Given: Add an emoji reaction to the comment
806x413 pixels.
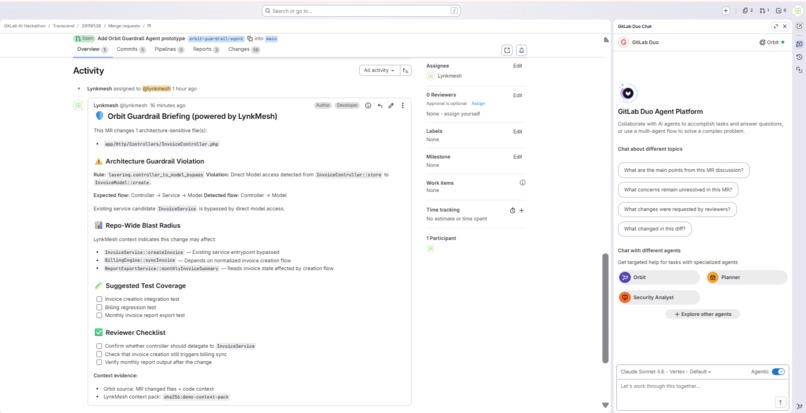Looking at the screenshot, I should (368, 105).
